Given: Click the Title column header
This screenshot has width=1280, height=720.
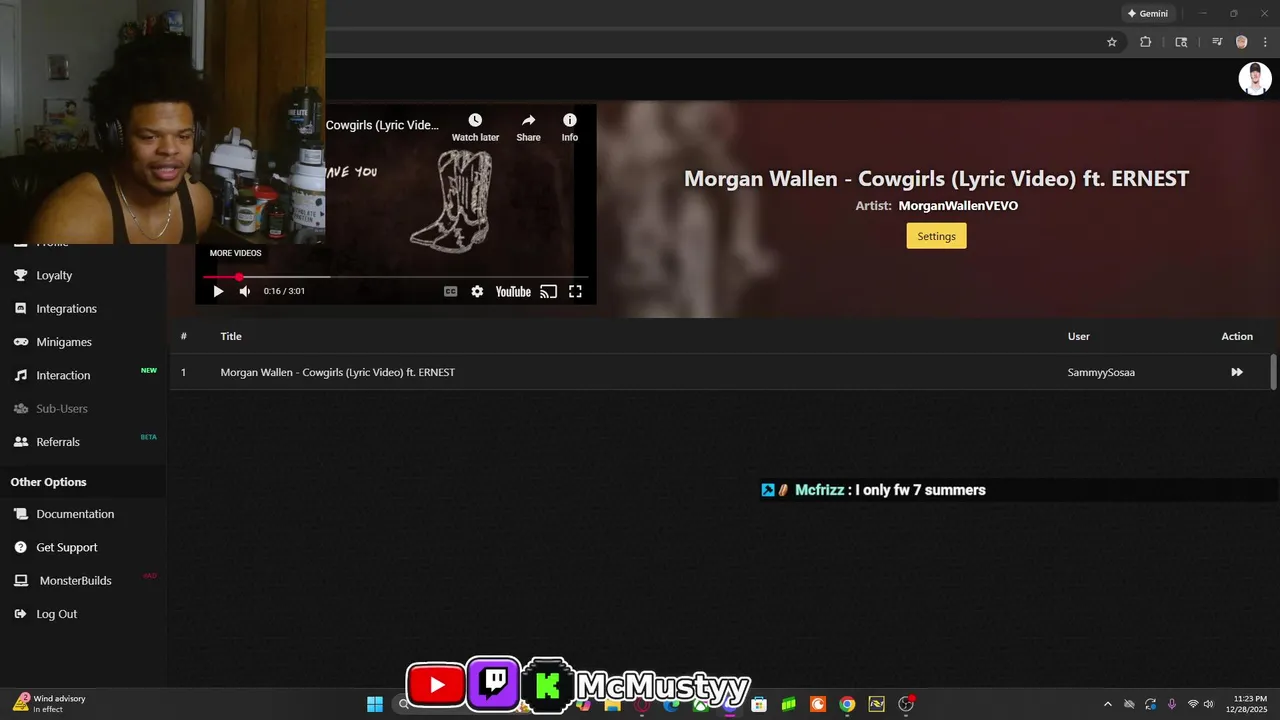Looking at the screenshot, I should [x=231, y=336].
